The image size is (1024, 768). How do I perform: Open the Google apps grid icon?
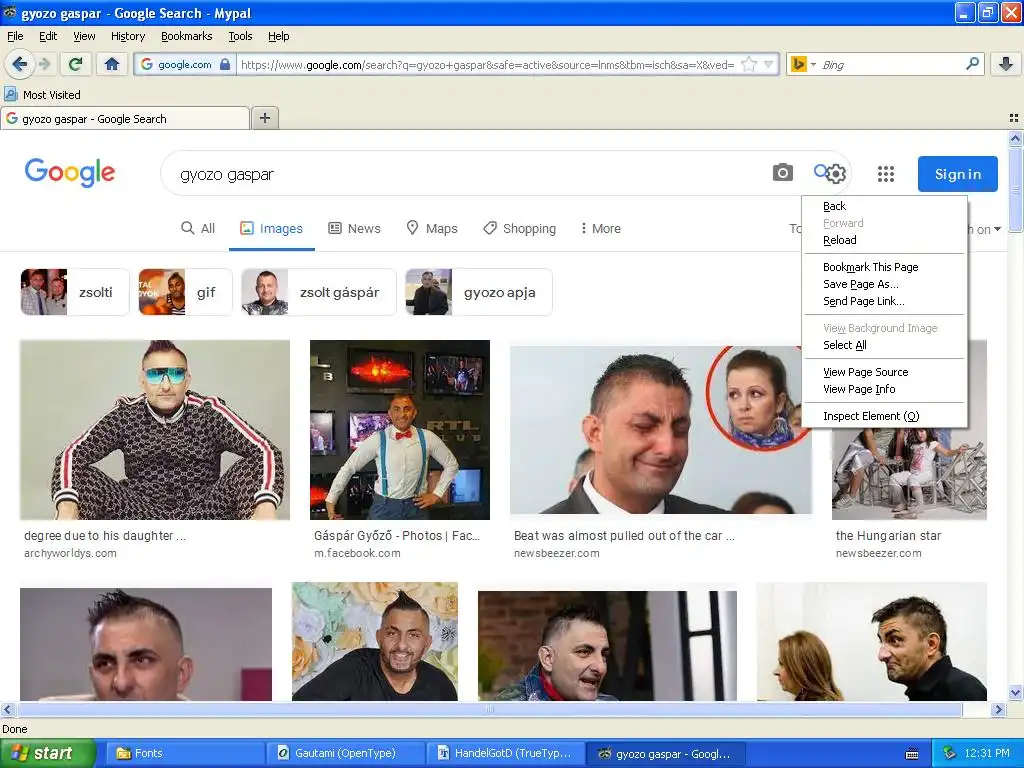(886, 174)
